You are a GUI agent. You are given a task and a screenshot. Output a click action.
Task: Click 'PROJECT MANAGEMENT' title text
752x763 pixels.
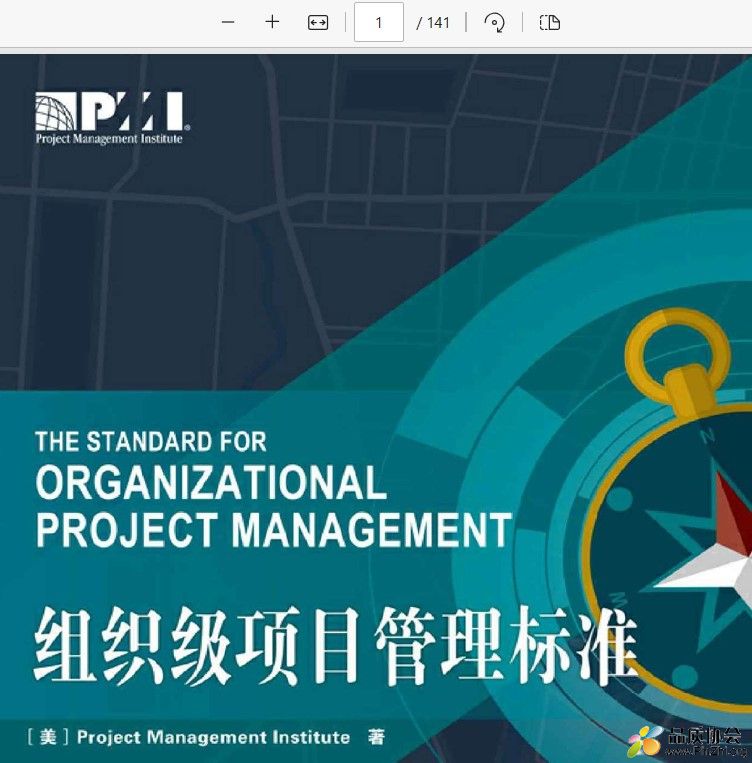click(274, 529)
